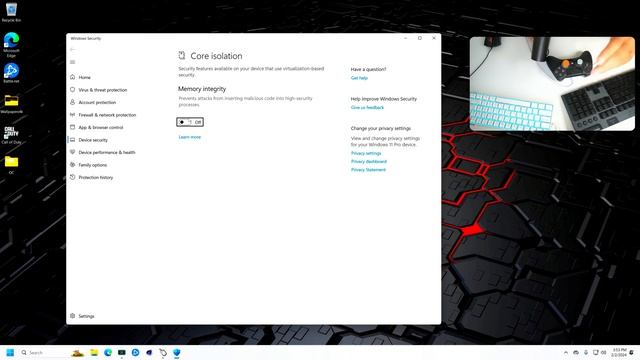Open the Get help link
Viewport: 640px width, 360px height.
coord(359,78)
